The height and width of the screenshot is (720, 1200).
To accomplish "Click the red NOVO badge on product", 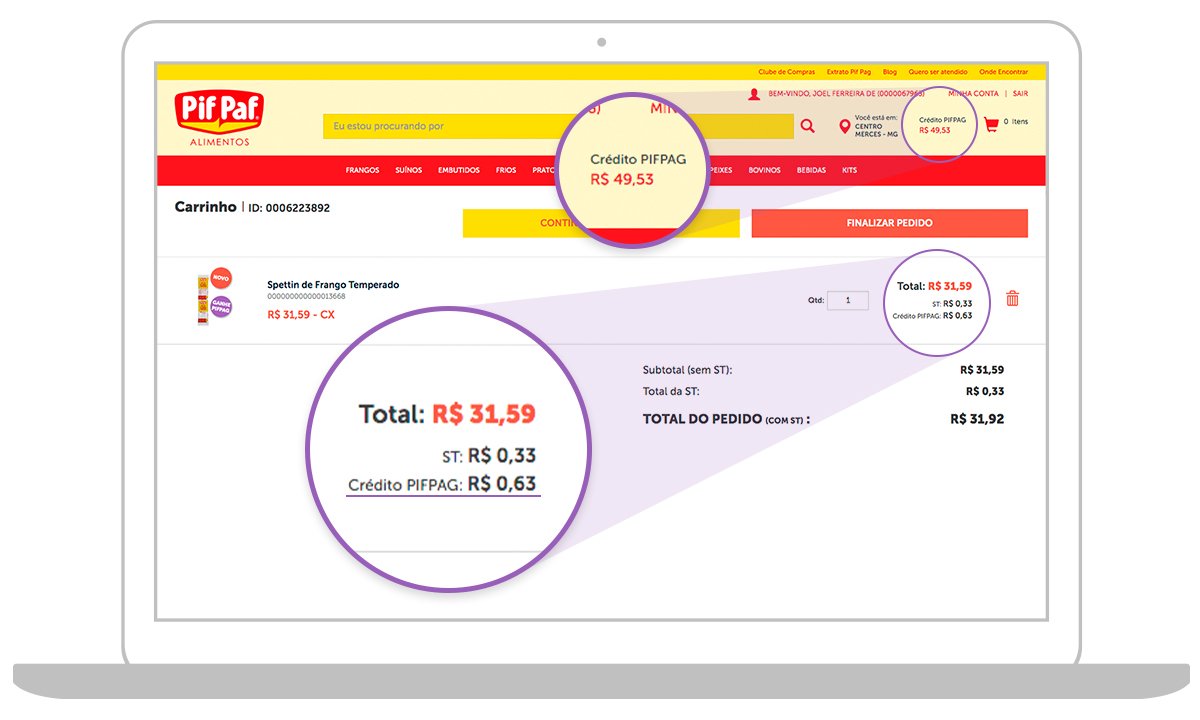I will tap(222, 278).
